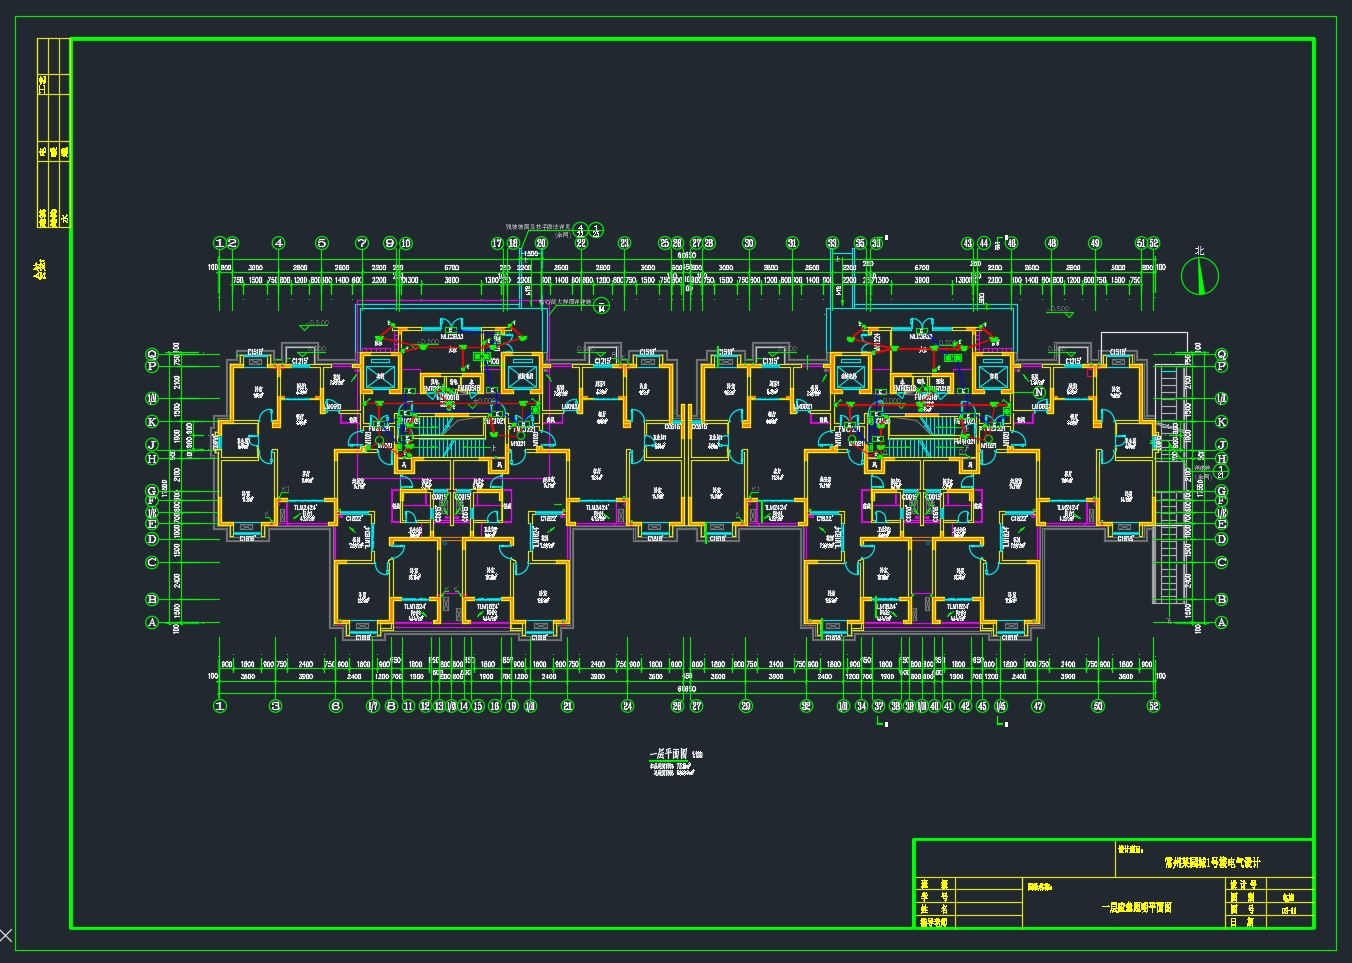Click the circled 14 detail callout bubble

pyautogui.click(x=600, y=308)
